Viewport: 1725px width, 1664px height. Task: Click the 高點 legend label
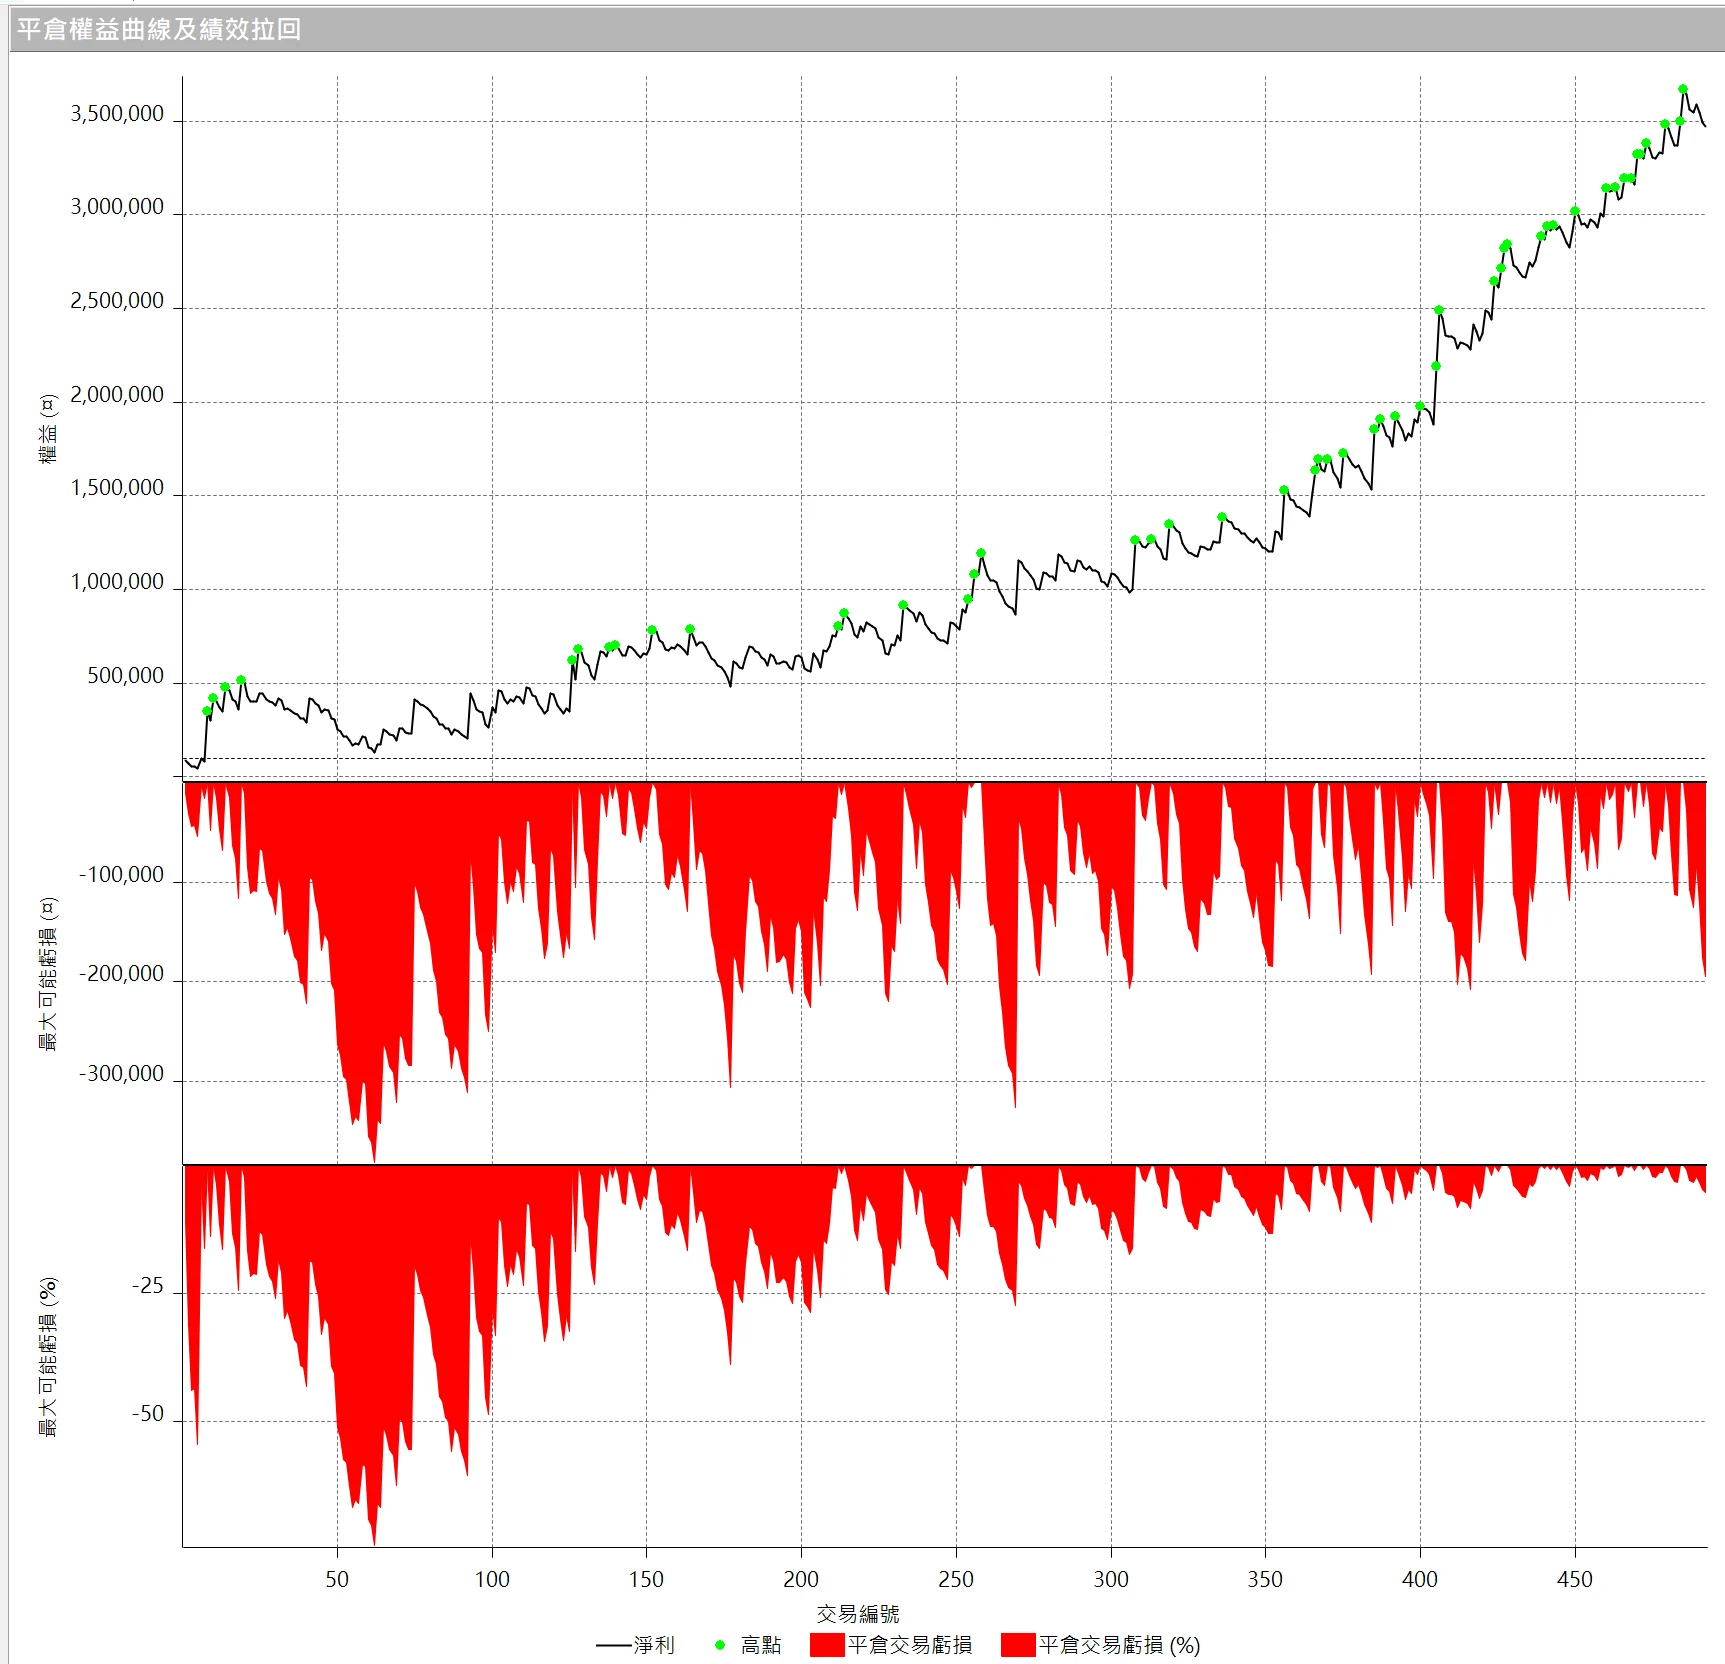[x=761, y=1645]
